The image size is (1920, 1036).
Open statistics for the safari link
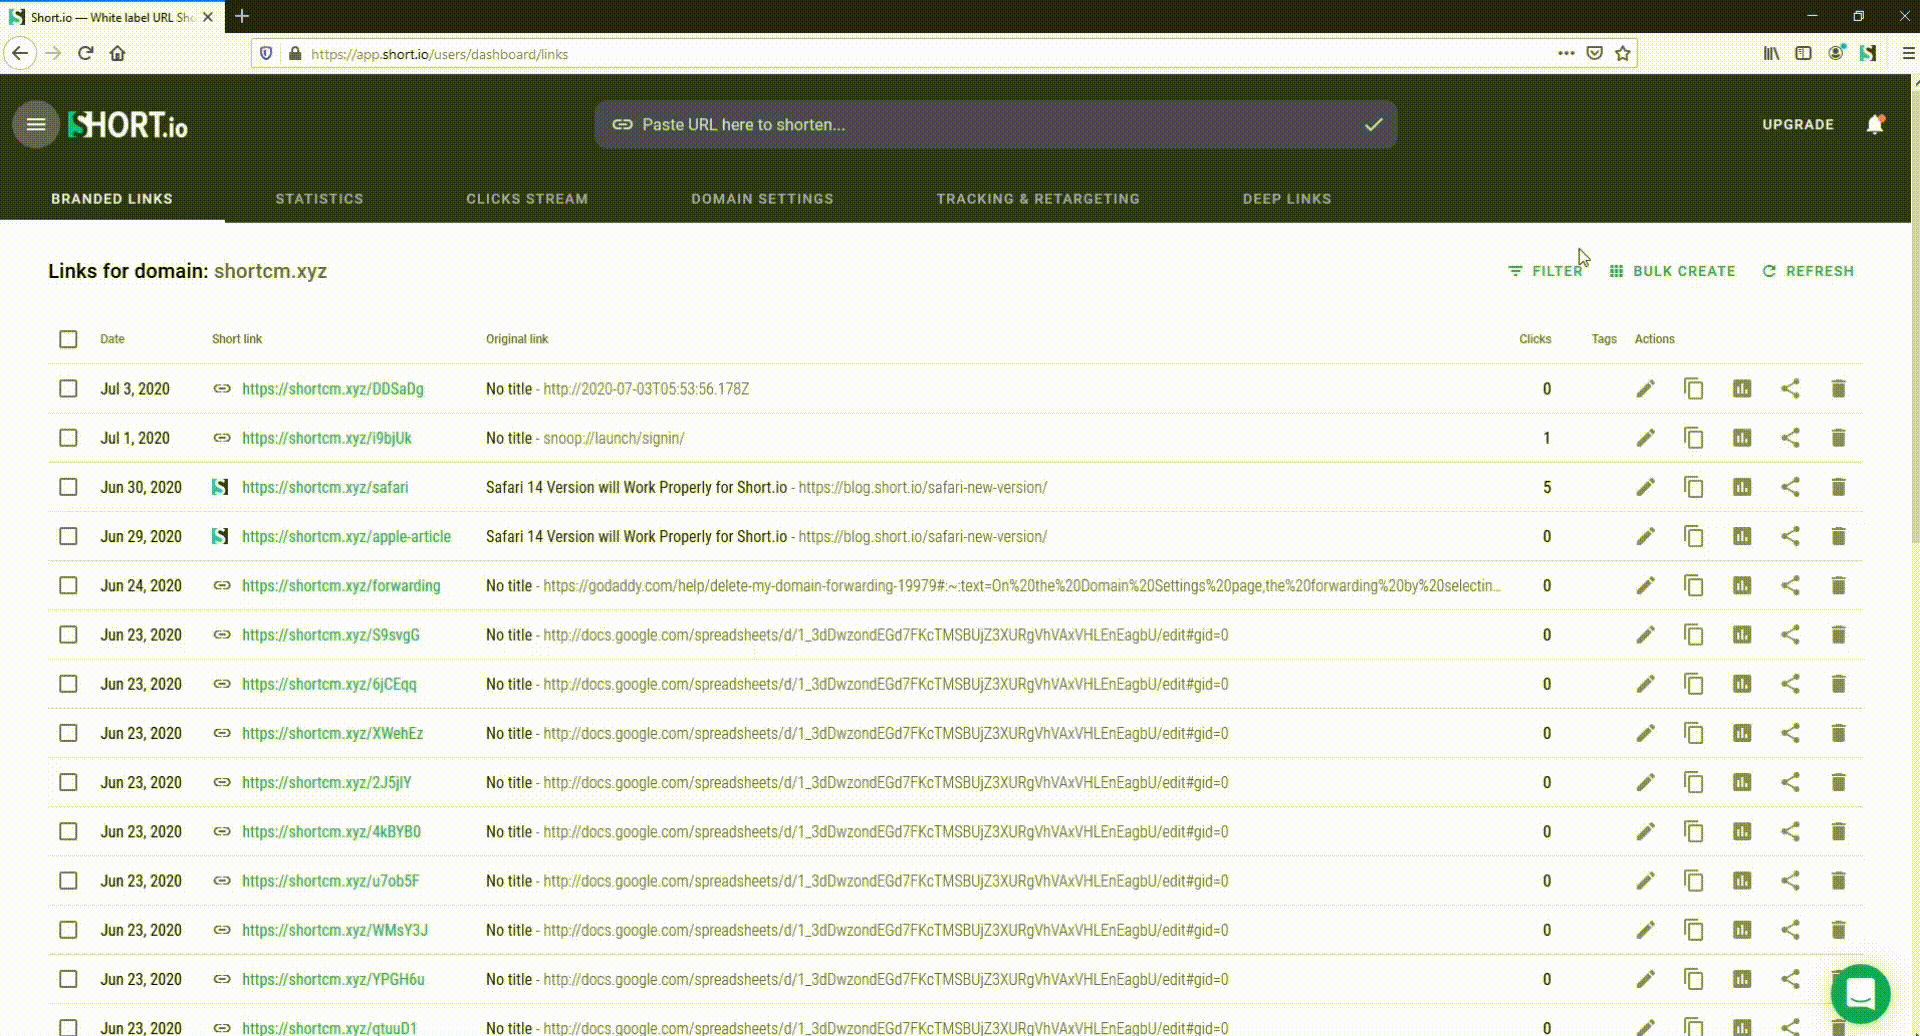click(x=1741, y=487)
